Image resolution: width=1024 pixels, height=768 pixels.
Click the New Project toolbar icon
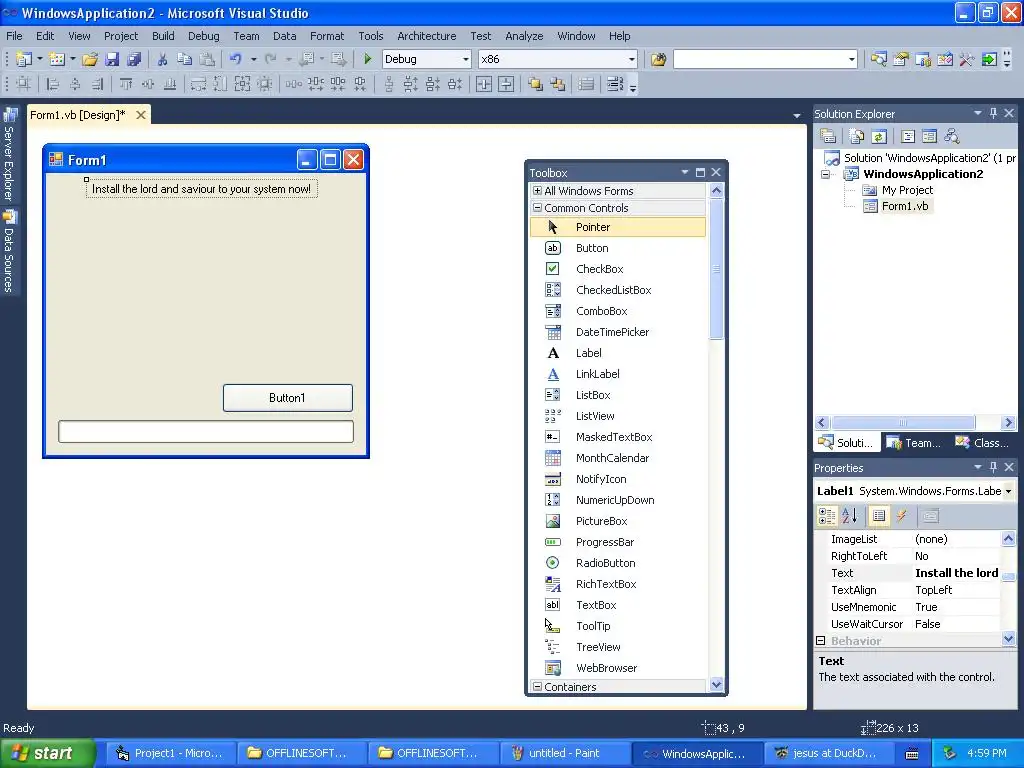[24, 59]
